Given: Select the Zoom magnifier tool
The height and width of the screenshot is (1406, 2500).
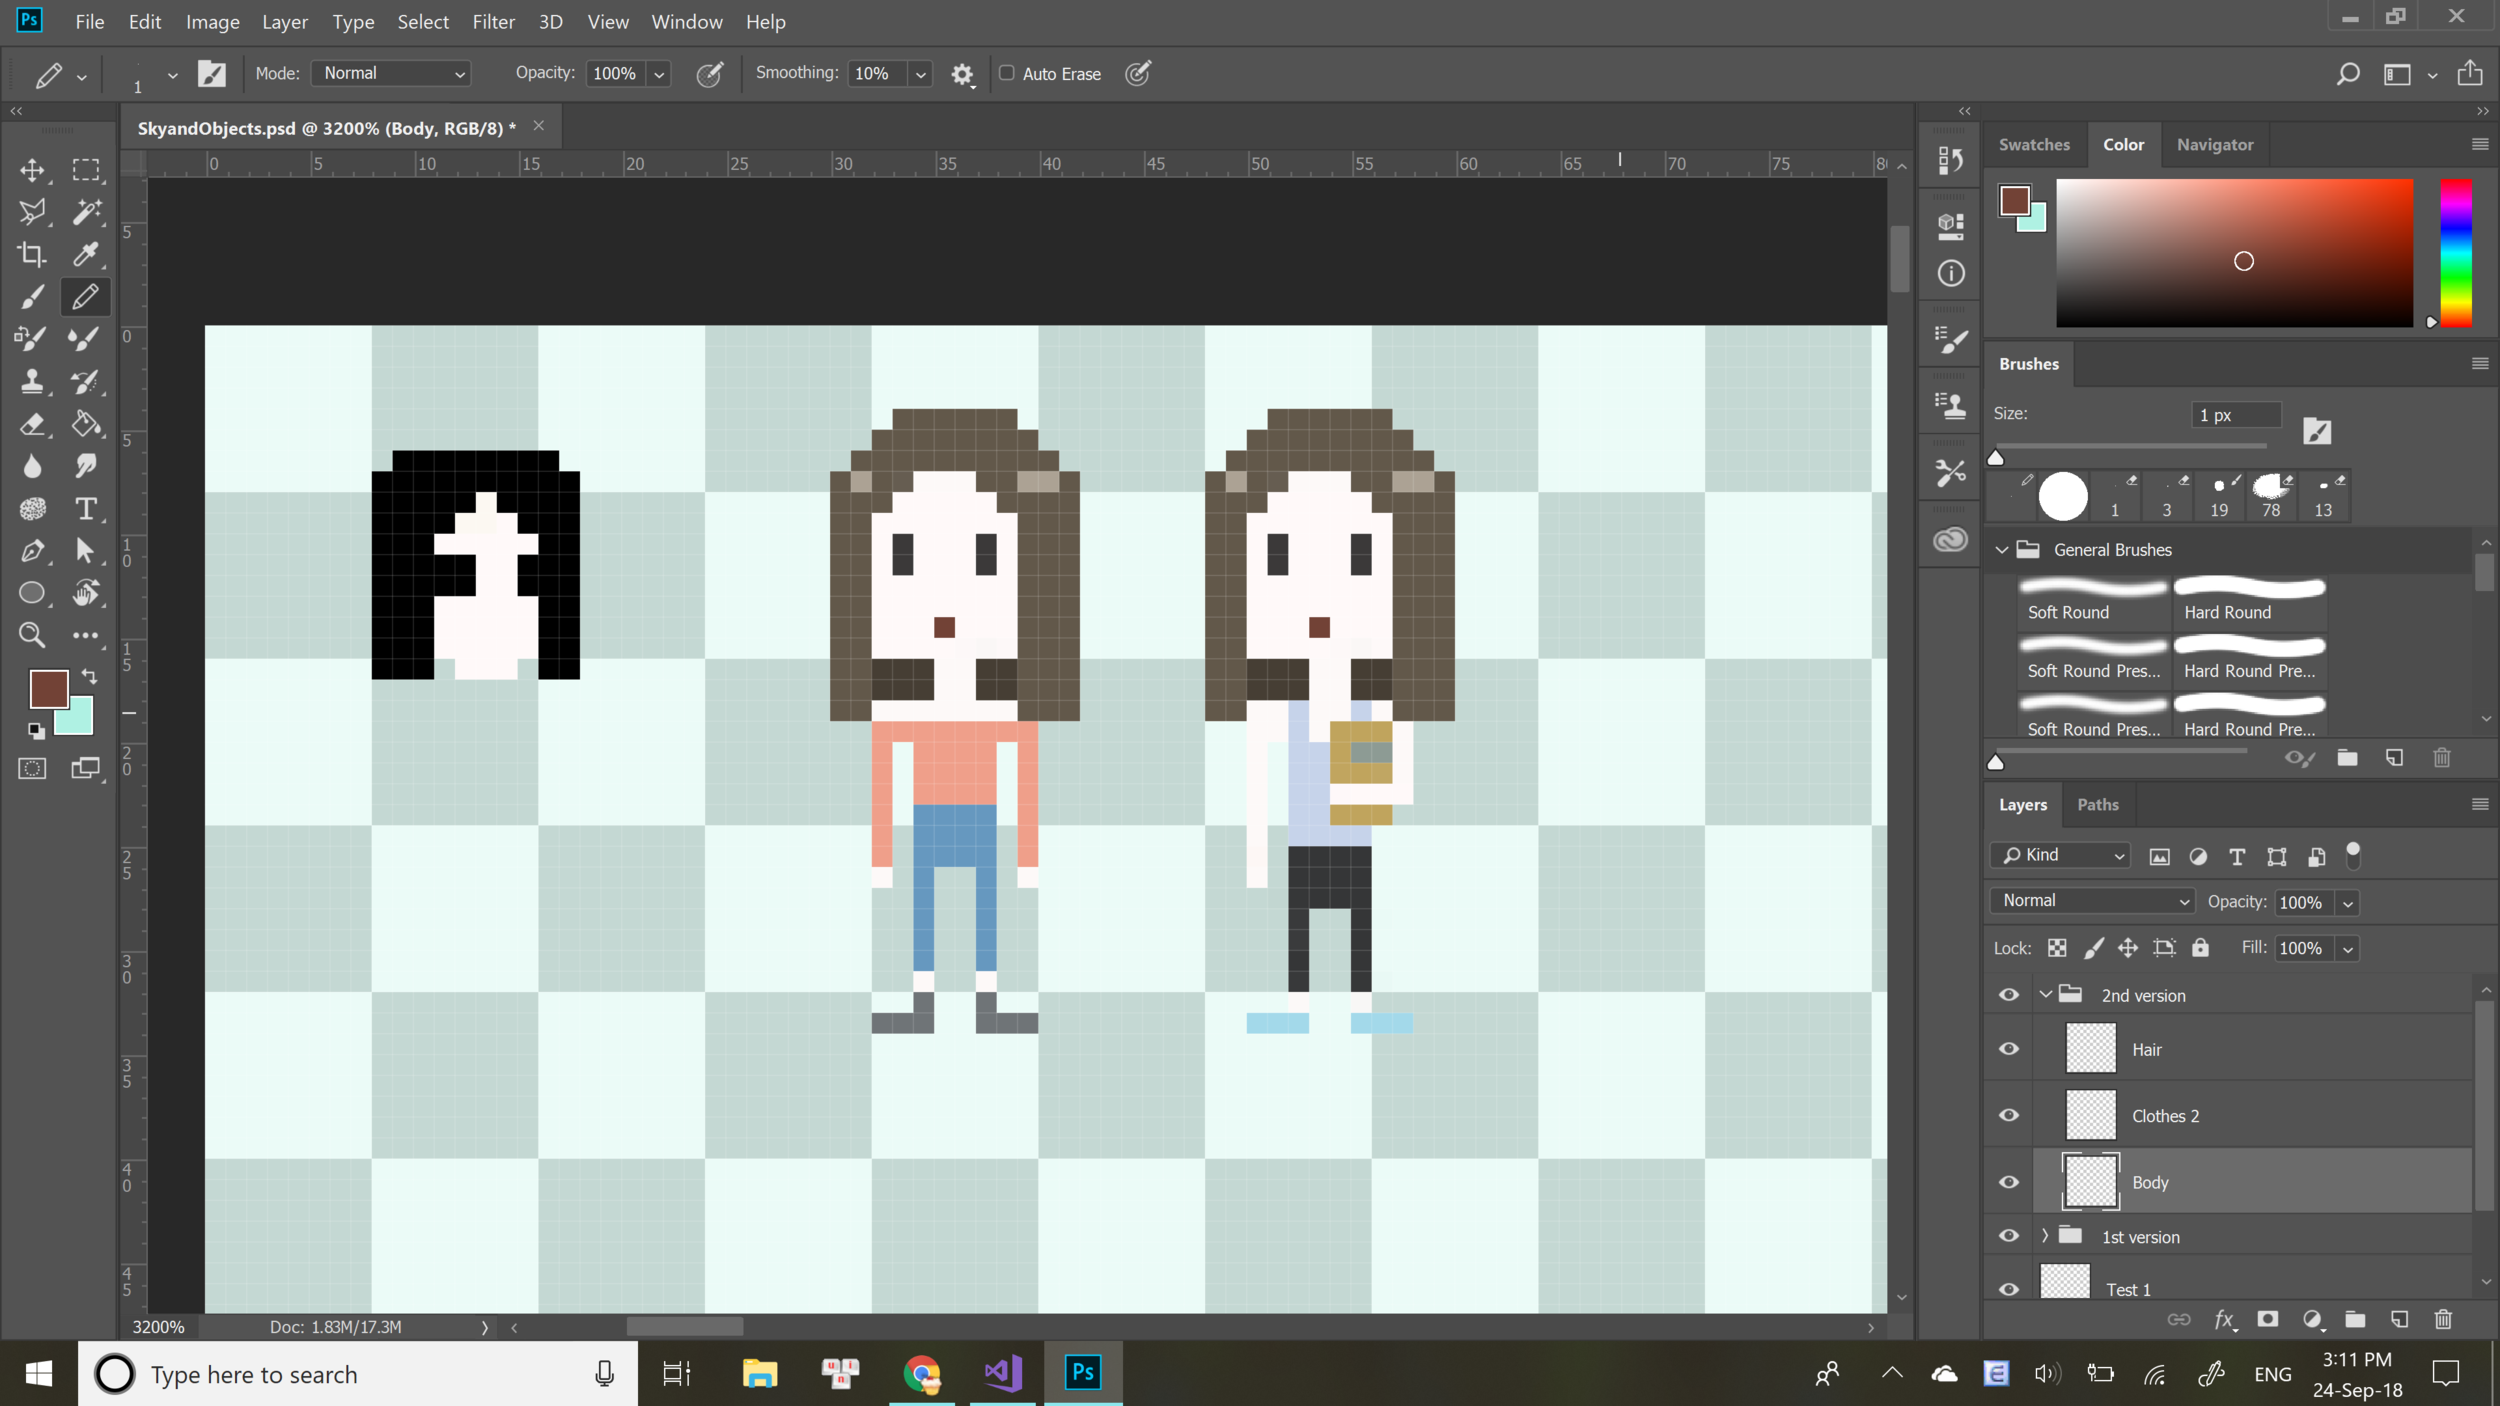Looking at the screenshot, I should click(32, 635).
